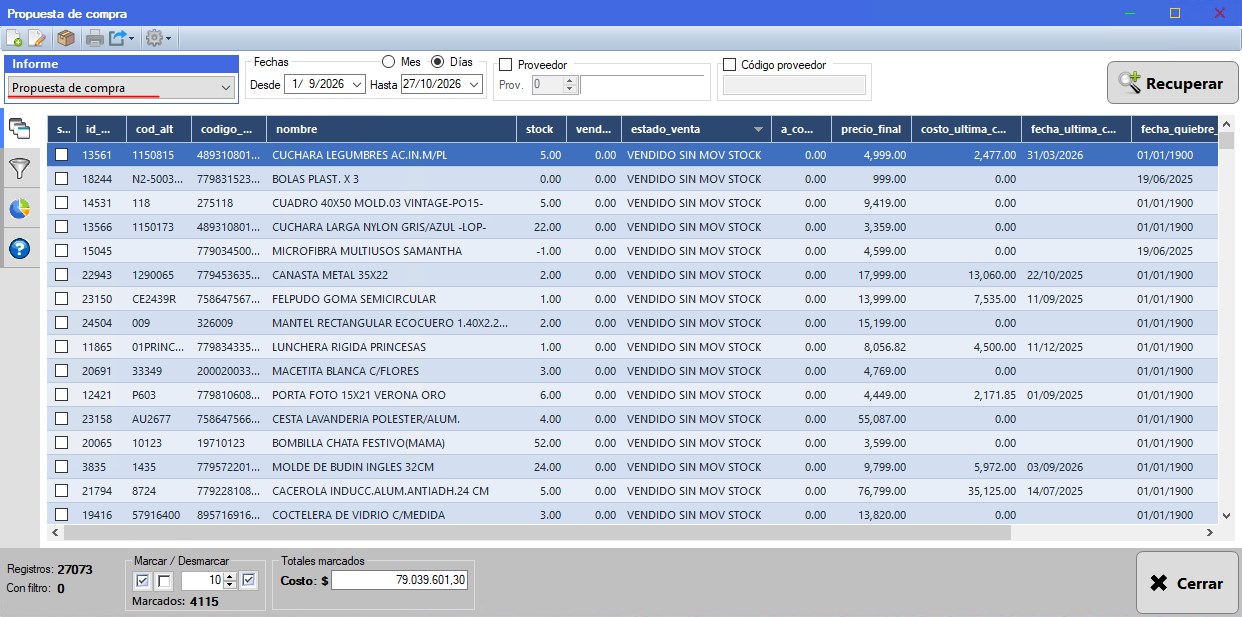Click the export share arrow icon
This screenshot has width=1242, height=617.
coord(118,39)
